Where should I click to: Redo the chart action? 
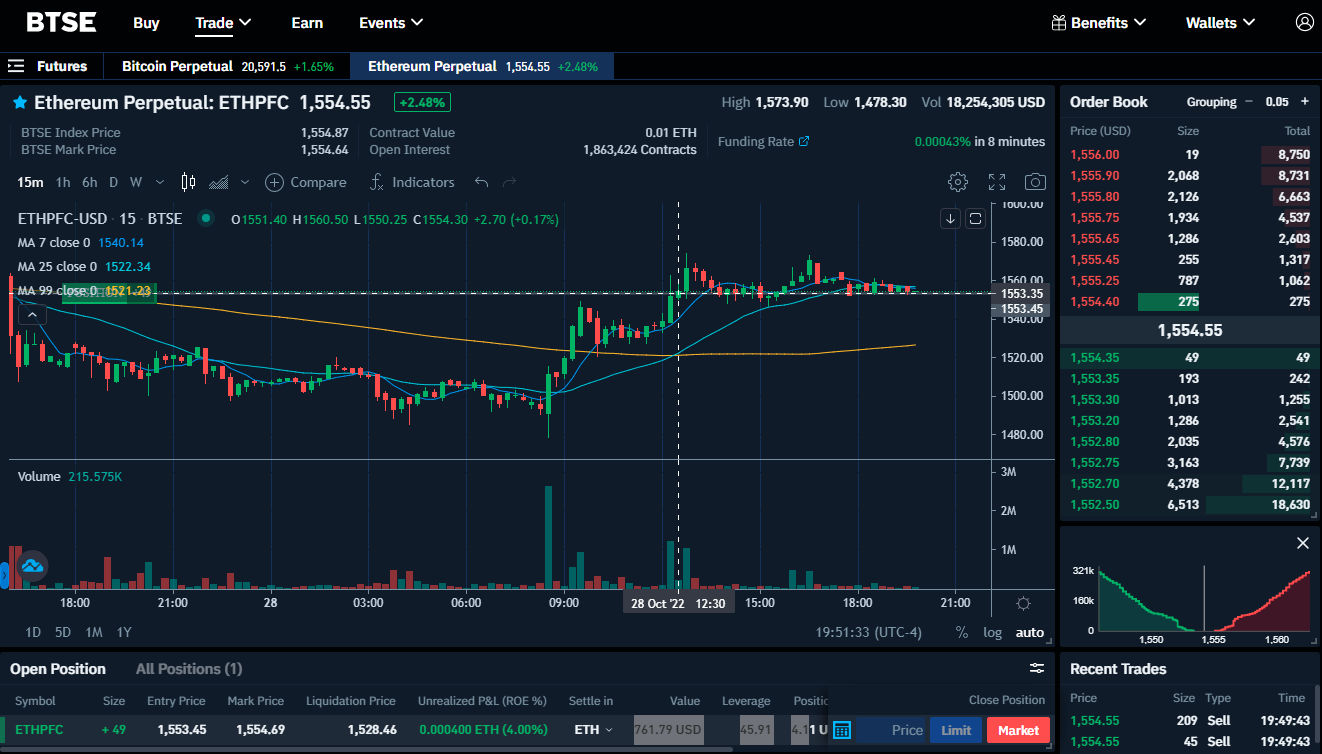pos(509,182)
